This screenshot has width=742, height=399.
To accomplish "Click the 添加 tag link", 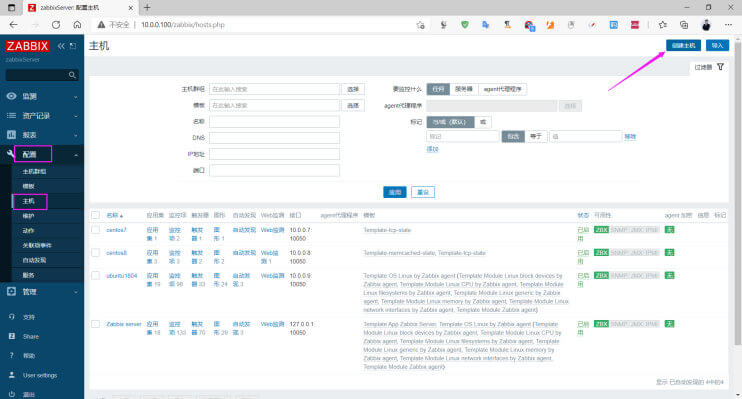I will point(433,149).
